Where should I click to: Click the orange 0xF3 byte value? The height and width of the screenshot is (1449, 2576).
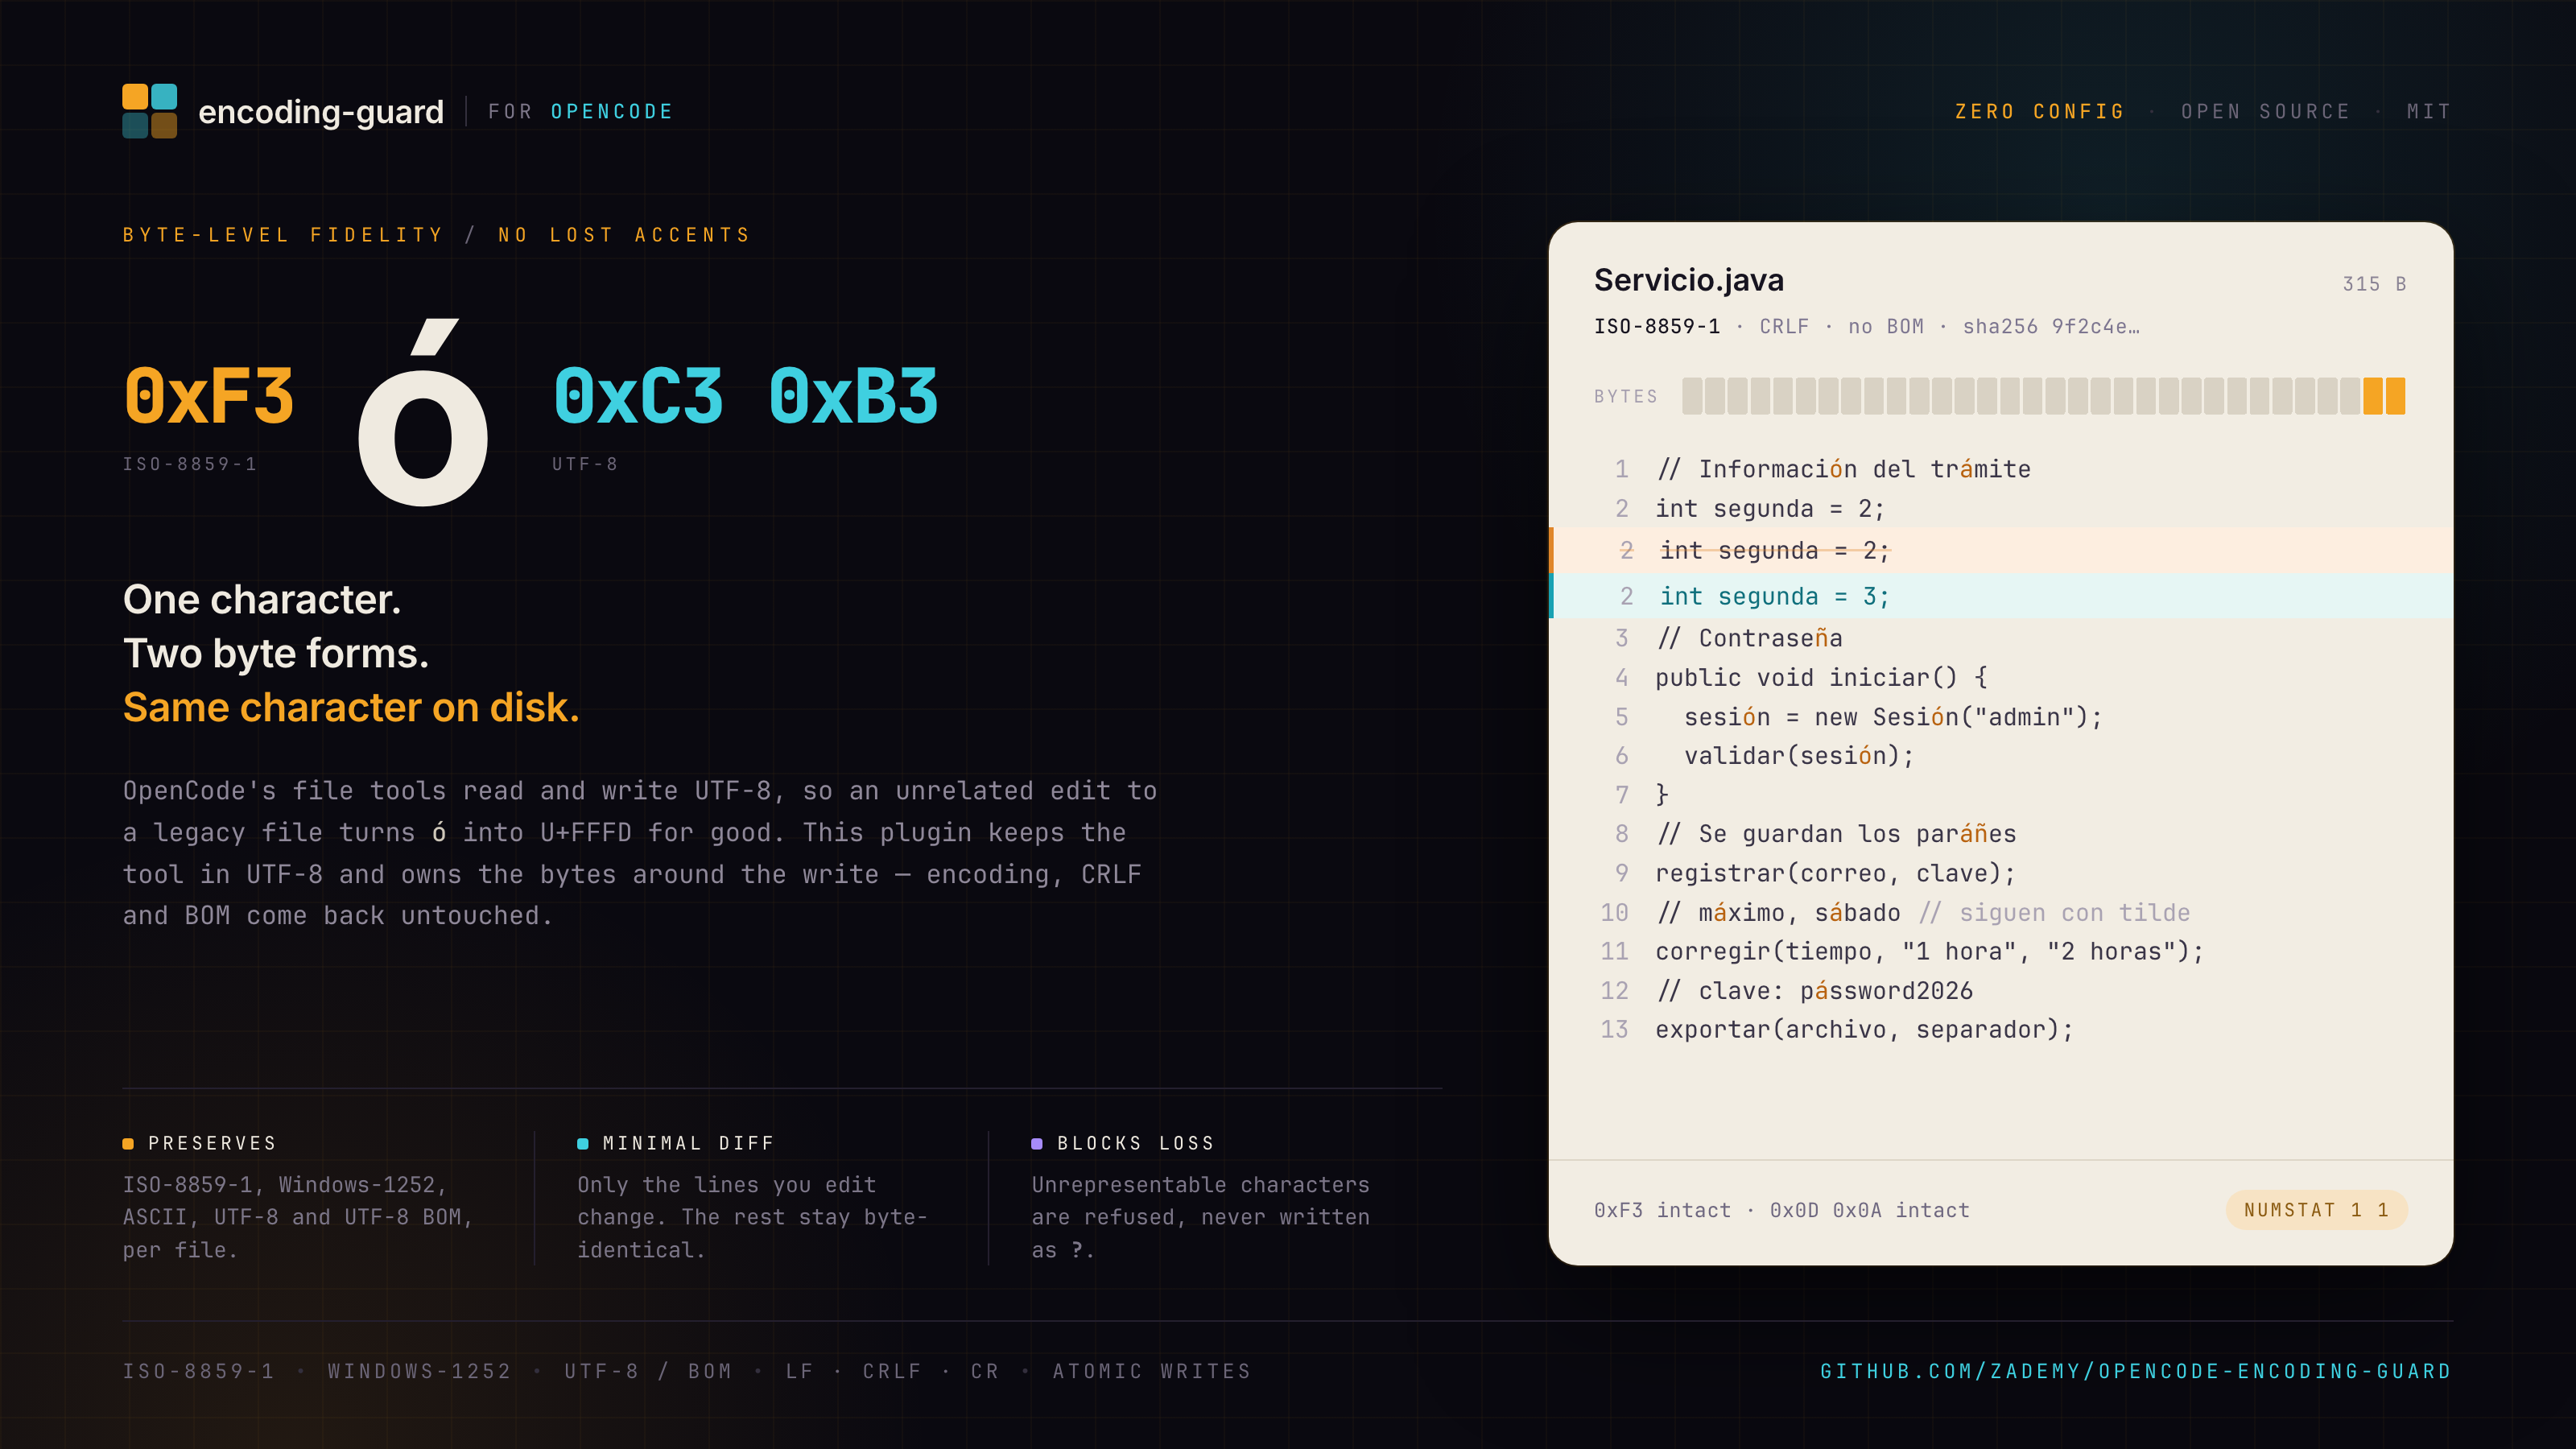tap(209, 397)
